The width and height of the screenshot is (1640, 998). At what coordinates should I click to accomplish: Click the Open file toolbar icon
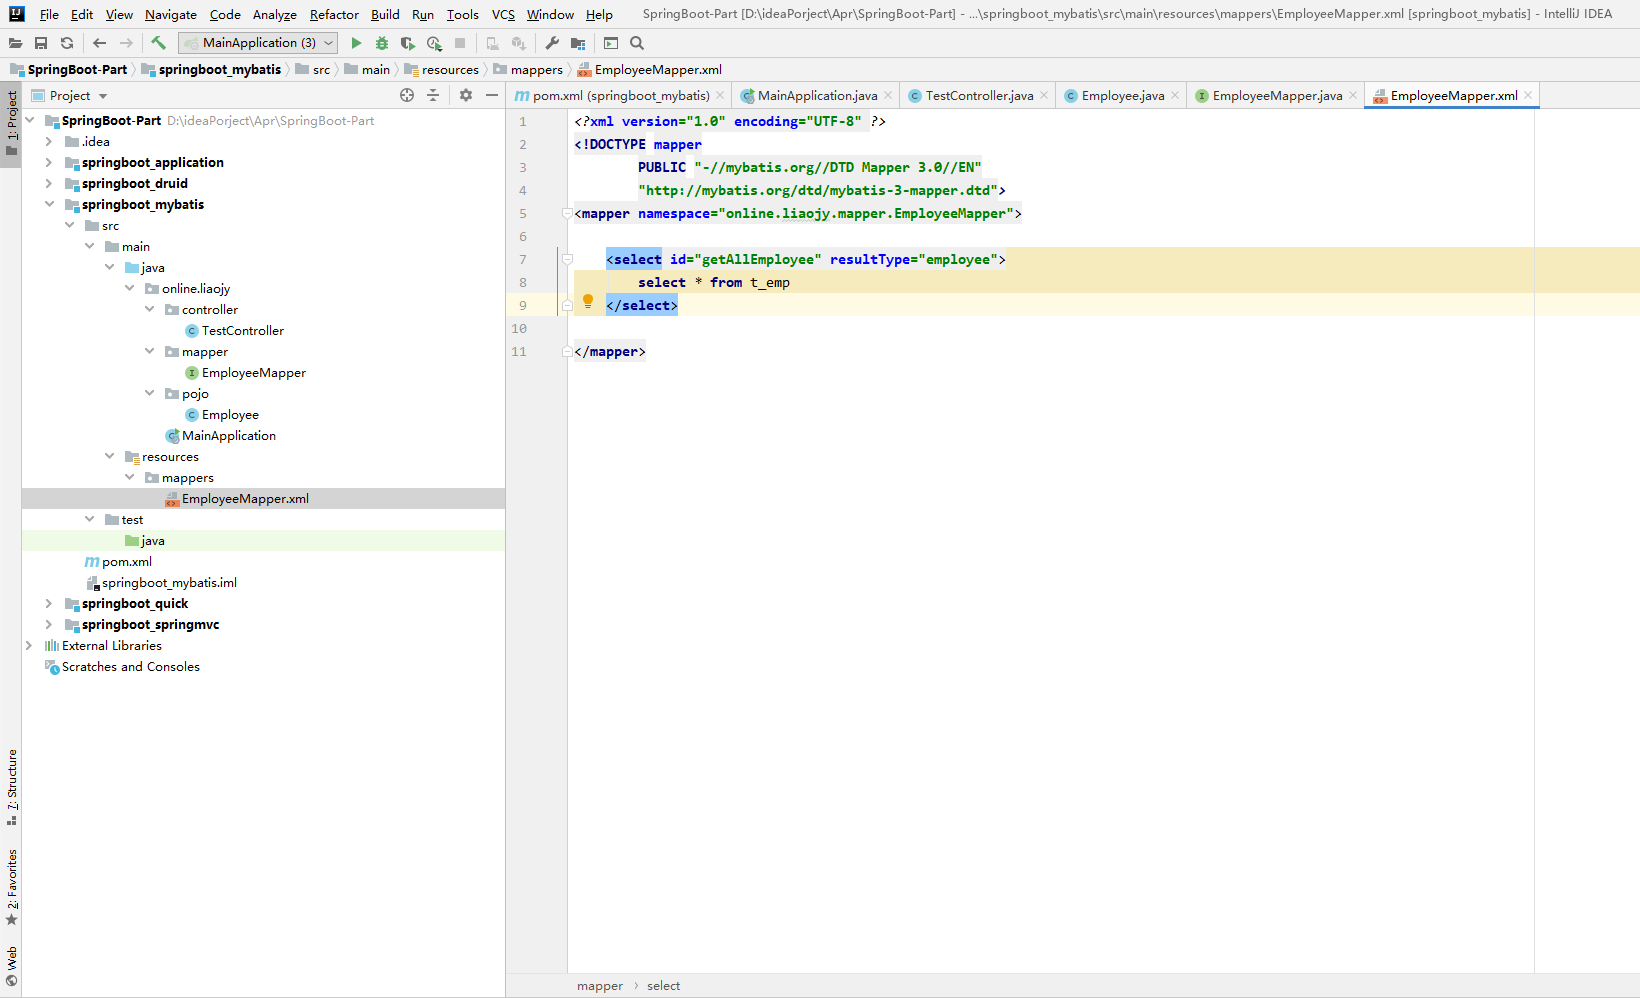tap(15, 43)
